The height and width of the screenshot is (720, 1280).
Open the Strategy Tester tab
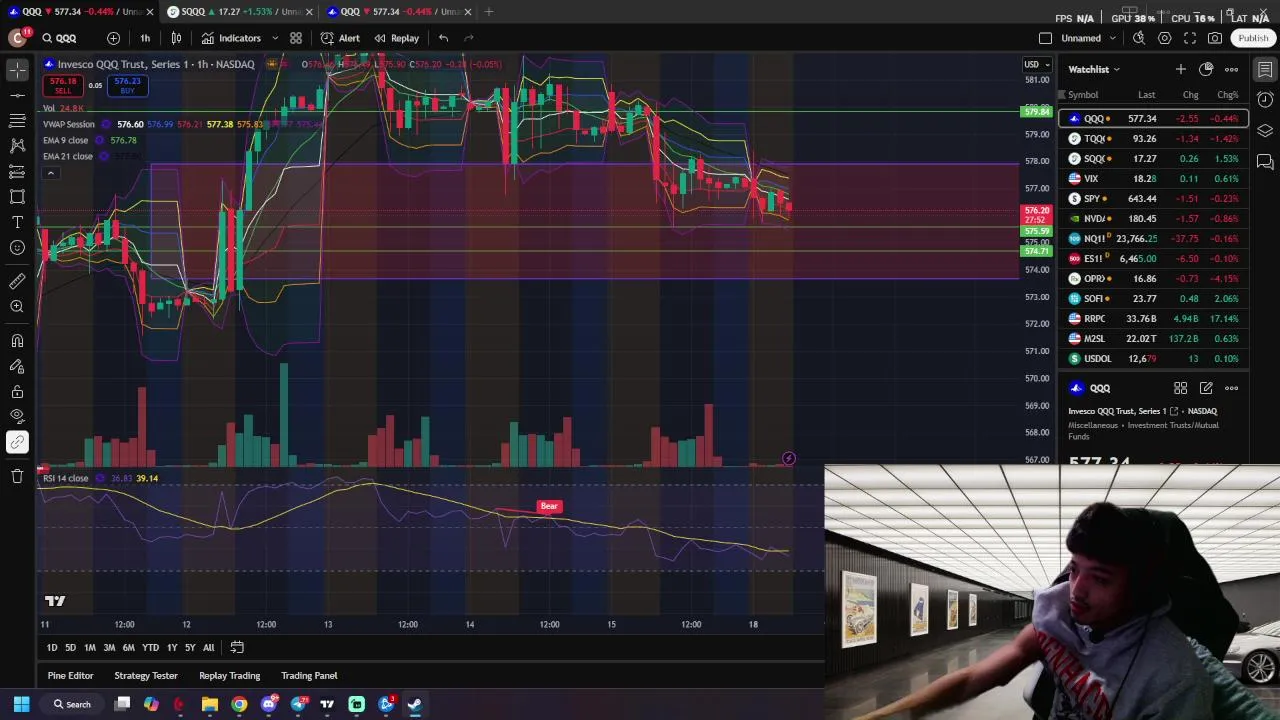point(146,676)
